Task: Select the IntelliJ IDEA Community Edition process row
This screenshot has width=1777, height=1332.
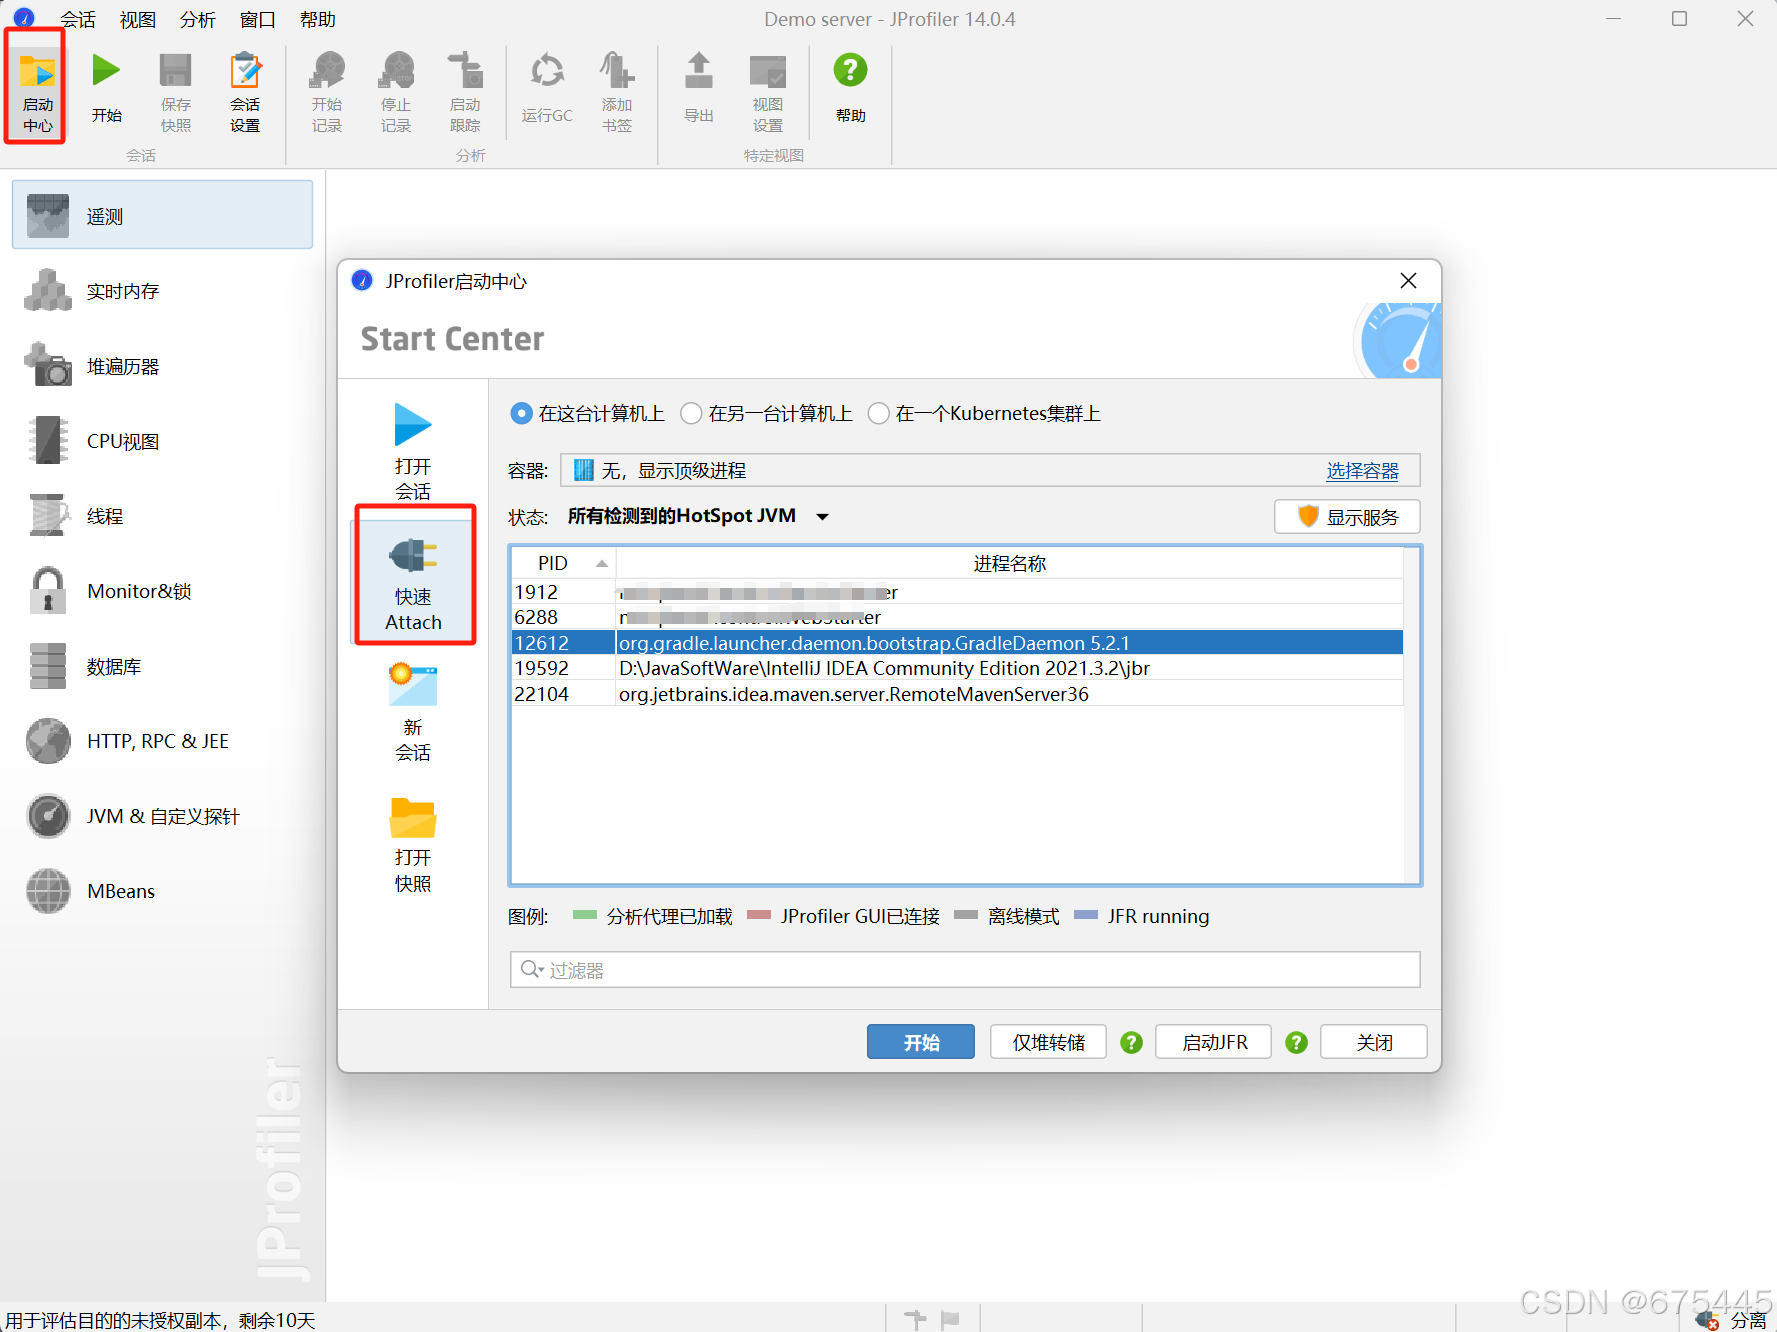Action: 958,668
